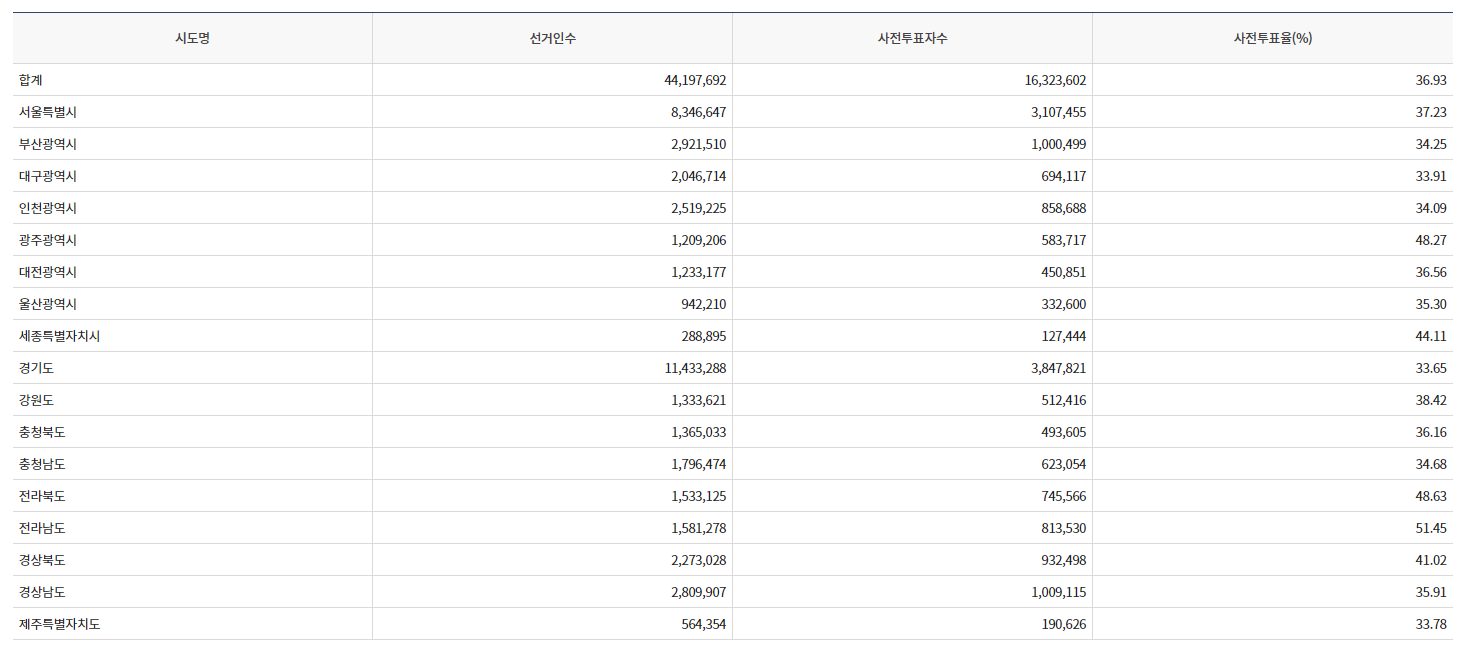Click Jeju voters value 564,354
This screenshot has width=1472, height=655.
coord(704,624)
